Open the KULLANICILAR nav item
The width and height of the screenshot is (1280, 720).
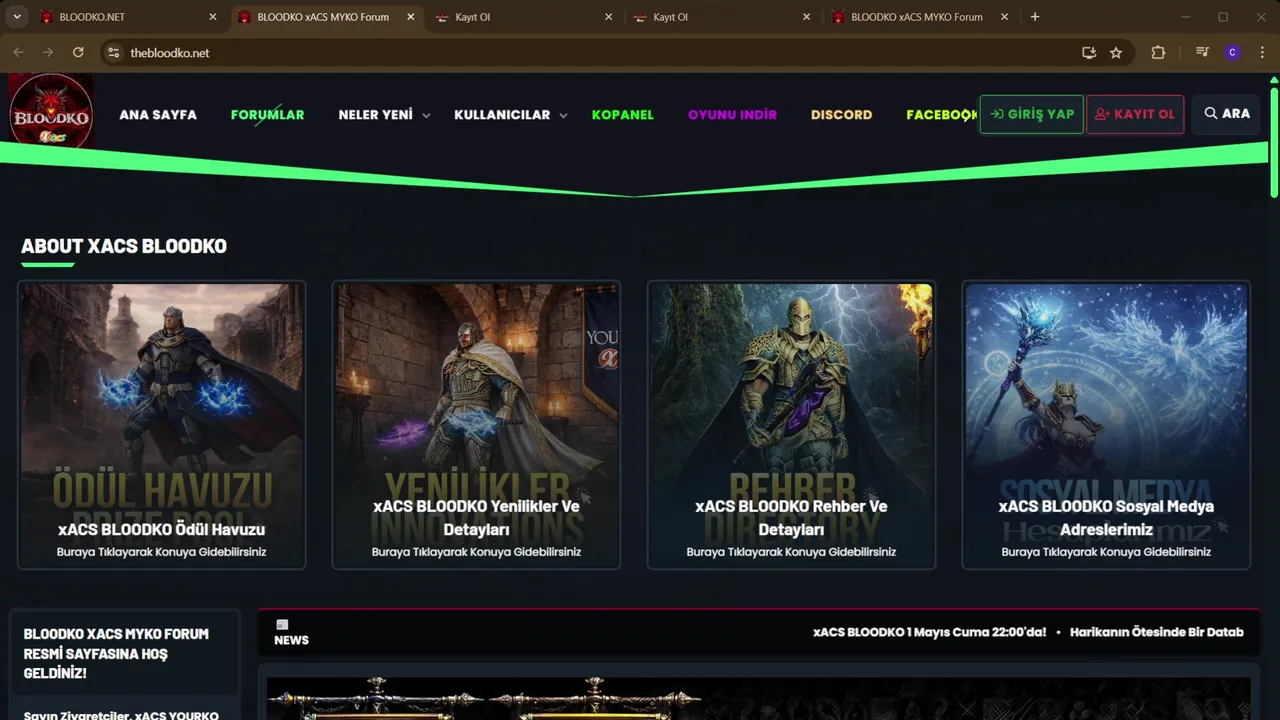click(502, 115)
